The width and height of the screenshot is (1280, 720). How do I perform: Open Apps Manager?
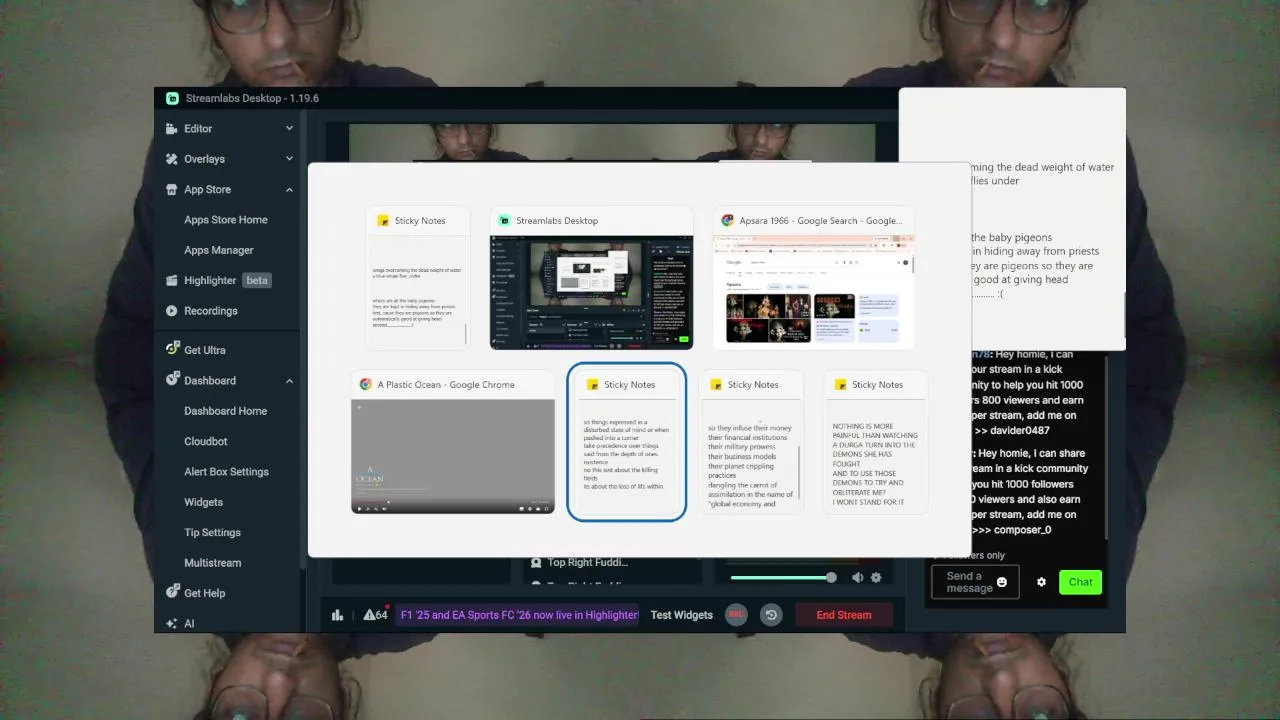[x=219, y=250]
